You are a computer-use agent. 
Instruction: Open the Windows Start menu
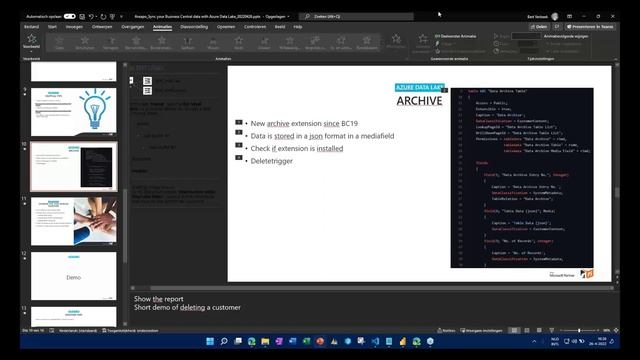tap(210, 341)
